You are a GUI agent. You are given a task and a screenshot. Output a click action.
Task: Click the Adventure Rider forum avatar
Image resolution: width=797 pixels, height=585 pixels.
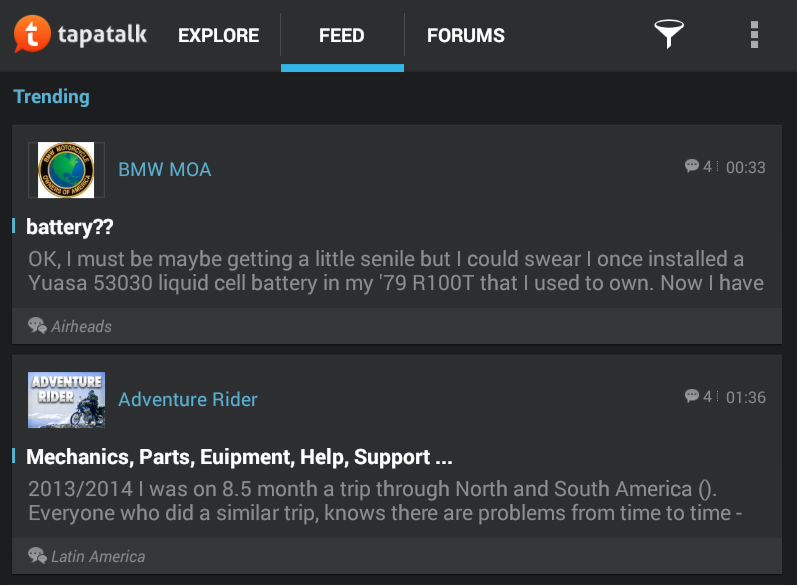[66, 399]
